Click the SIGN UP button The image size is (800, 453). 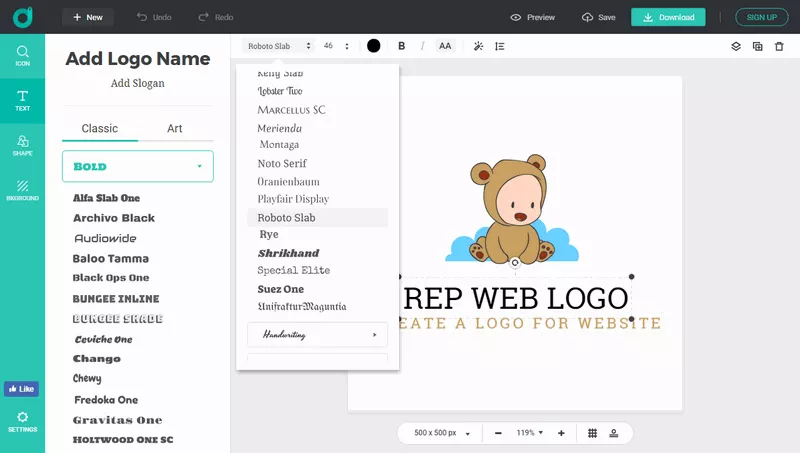[x=762, y=17]
